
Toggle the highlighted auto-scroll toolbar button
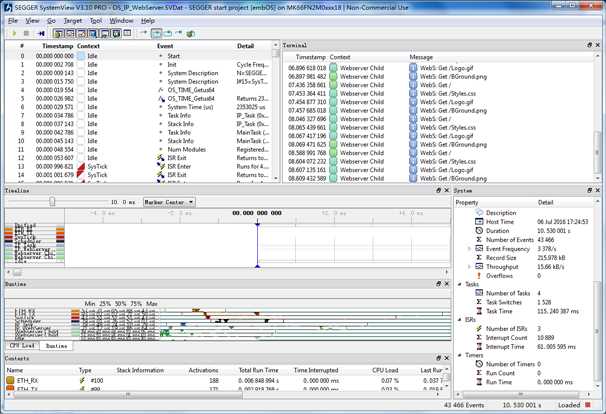tap(156, 33)
